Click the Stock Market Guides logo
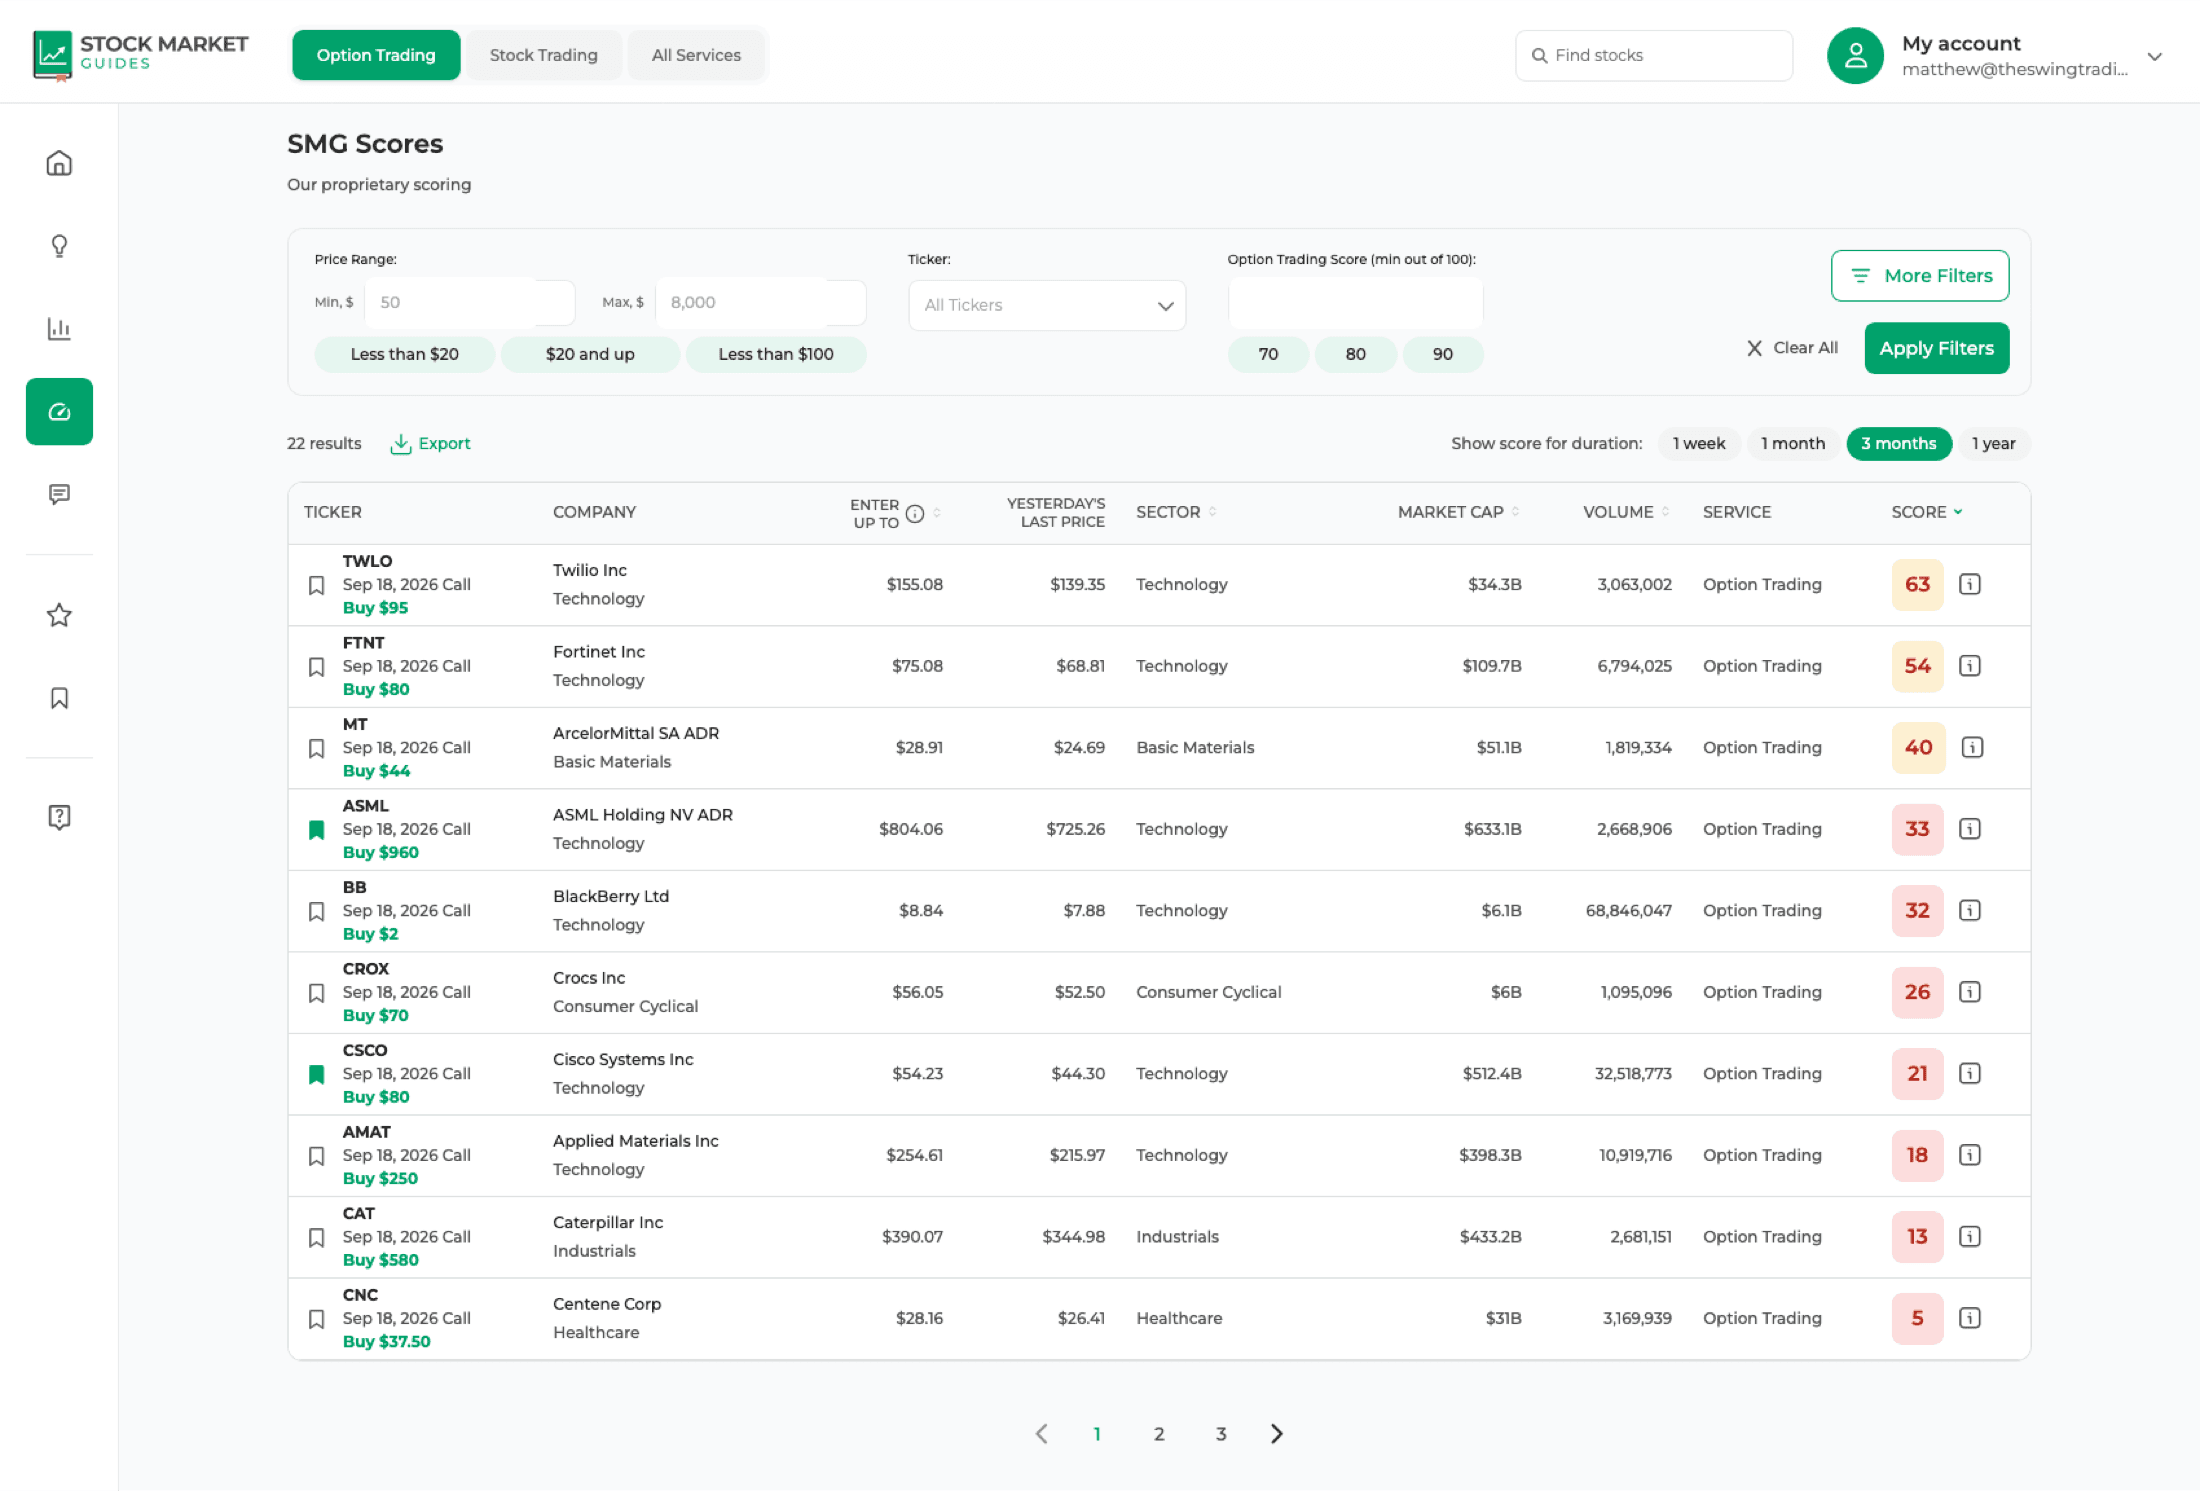Image resolution: width=2200 pixels, height=1491 pixels. coord(140,54)
